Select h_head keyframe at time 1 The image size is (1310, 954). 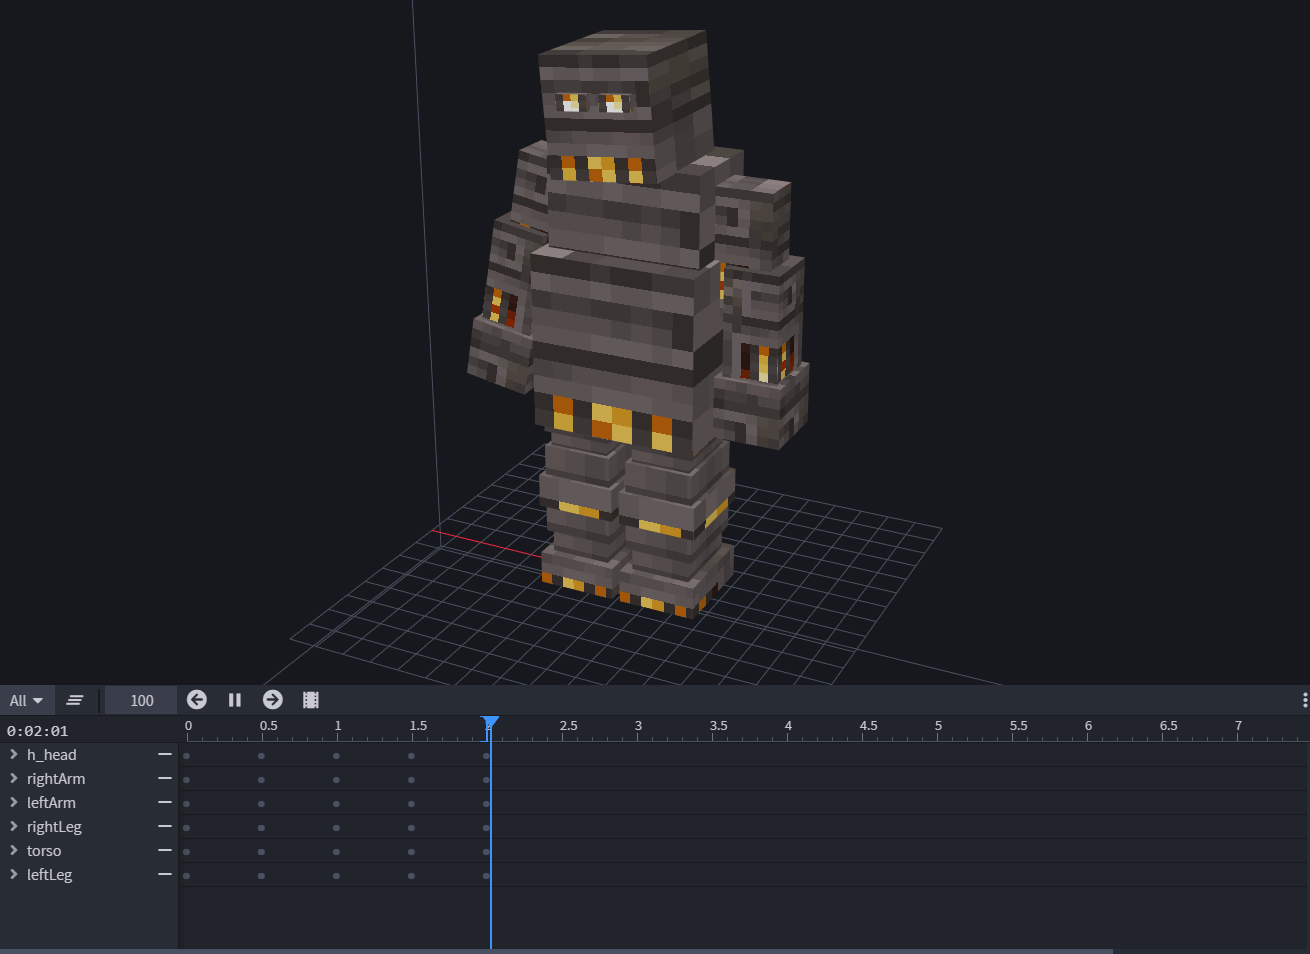[x=336, y=756]
